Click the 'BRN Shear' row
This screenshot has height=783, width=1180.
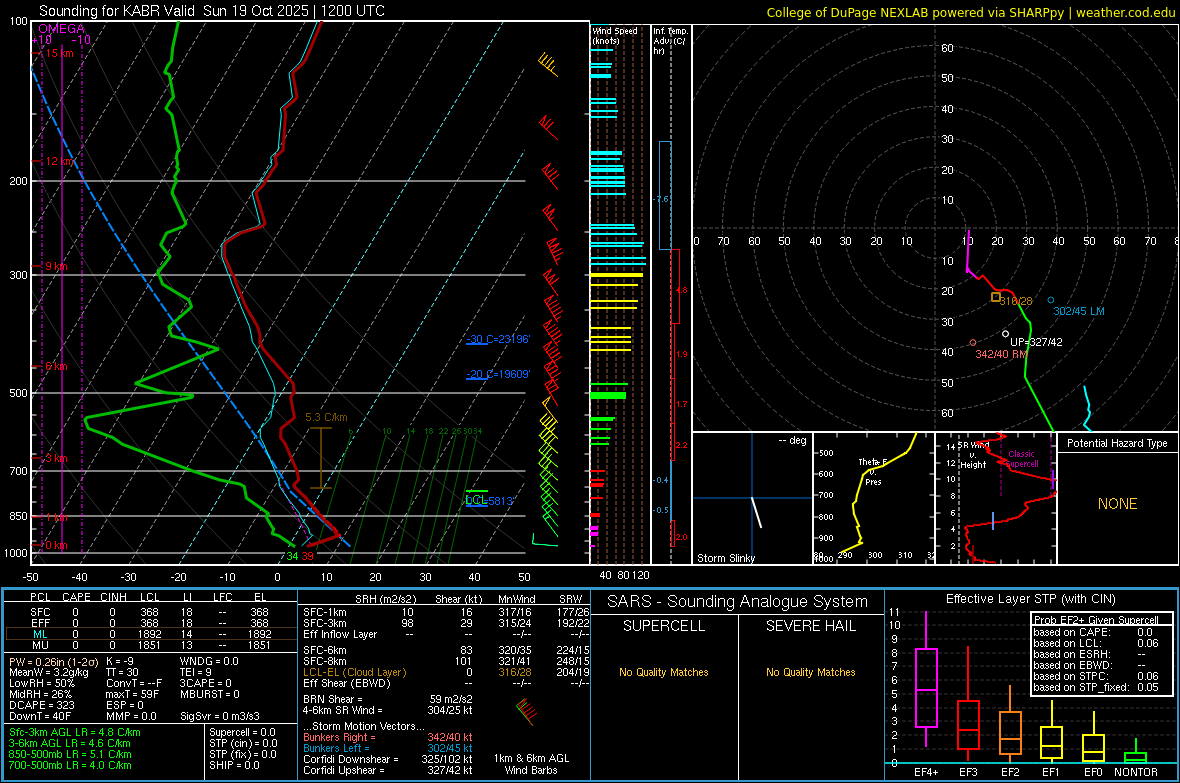click(388, 699)
